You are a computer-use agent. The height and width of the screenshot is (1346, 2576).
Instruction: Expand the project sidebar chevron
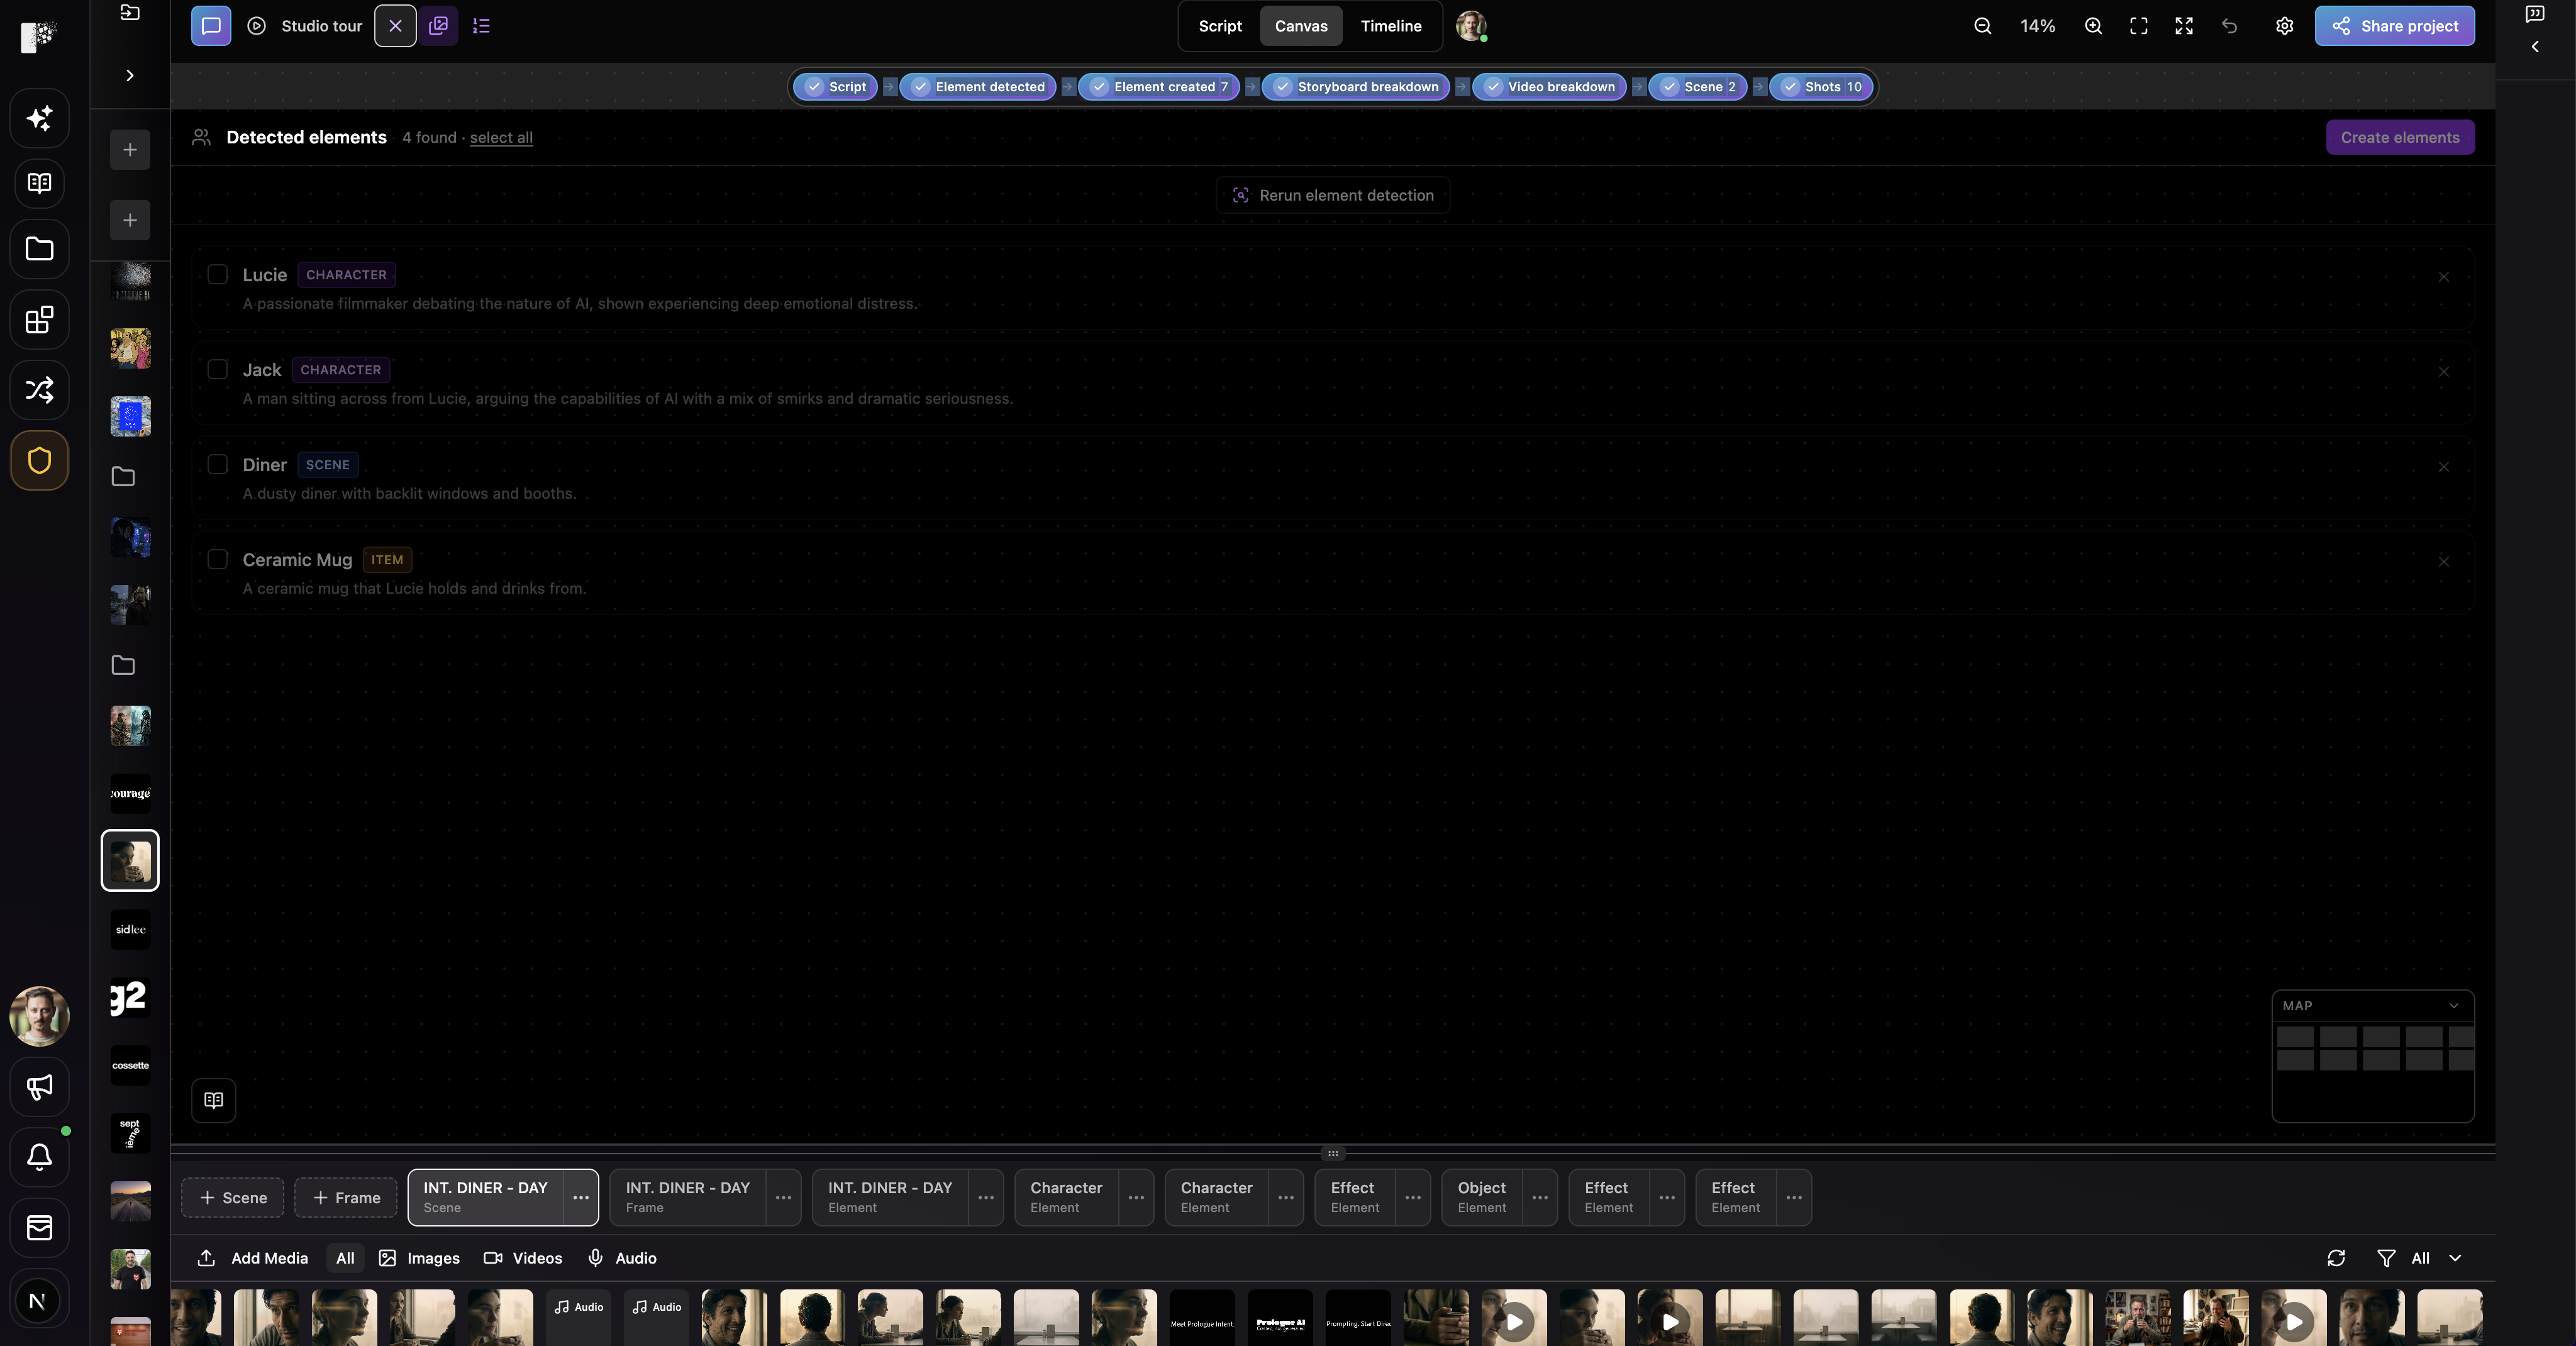[130, 75]
